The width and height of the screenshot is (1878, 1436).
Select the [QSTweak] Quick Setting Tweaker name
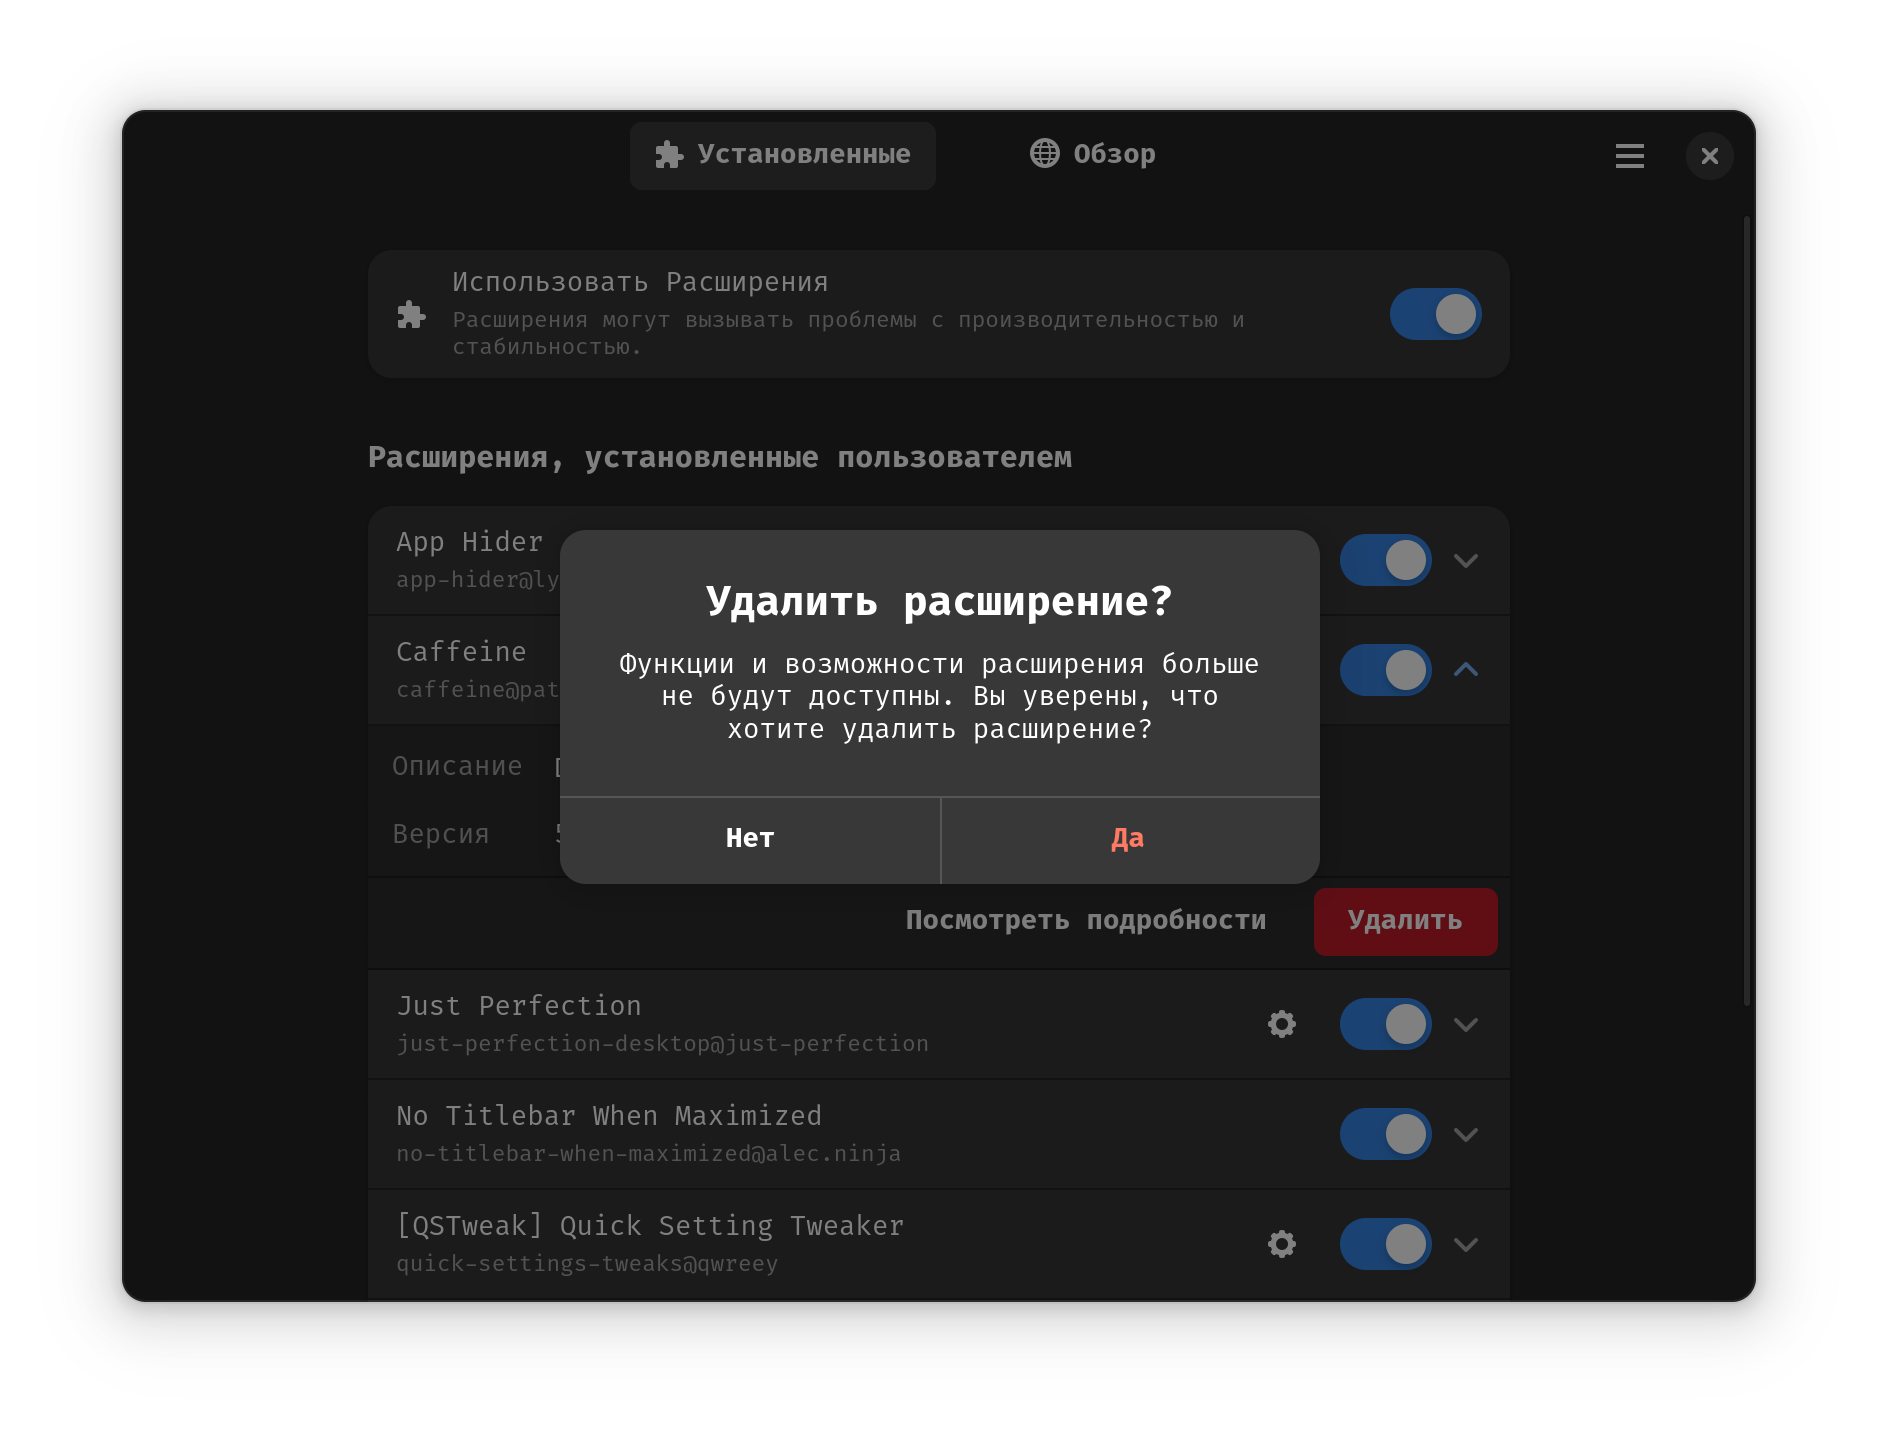click(x=650, y=1226)
